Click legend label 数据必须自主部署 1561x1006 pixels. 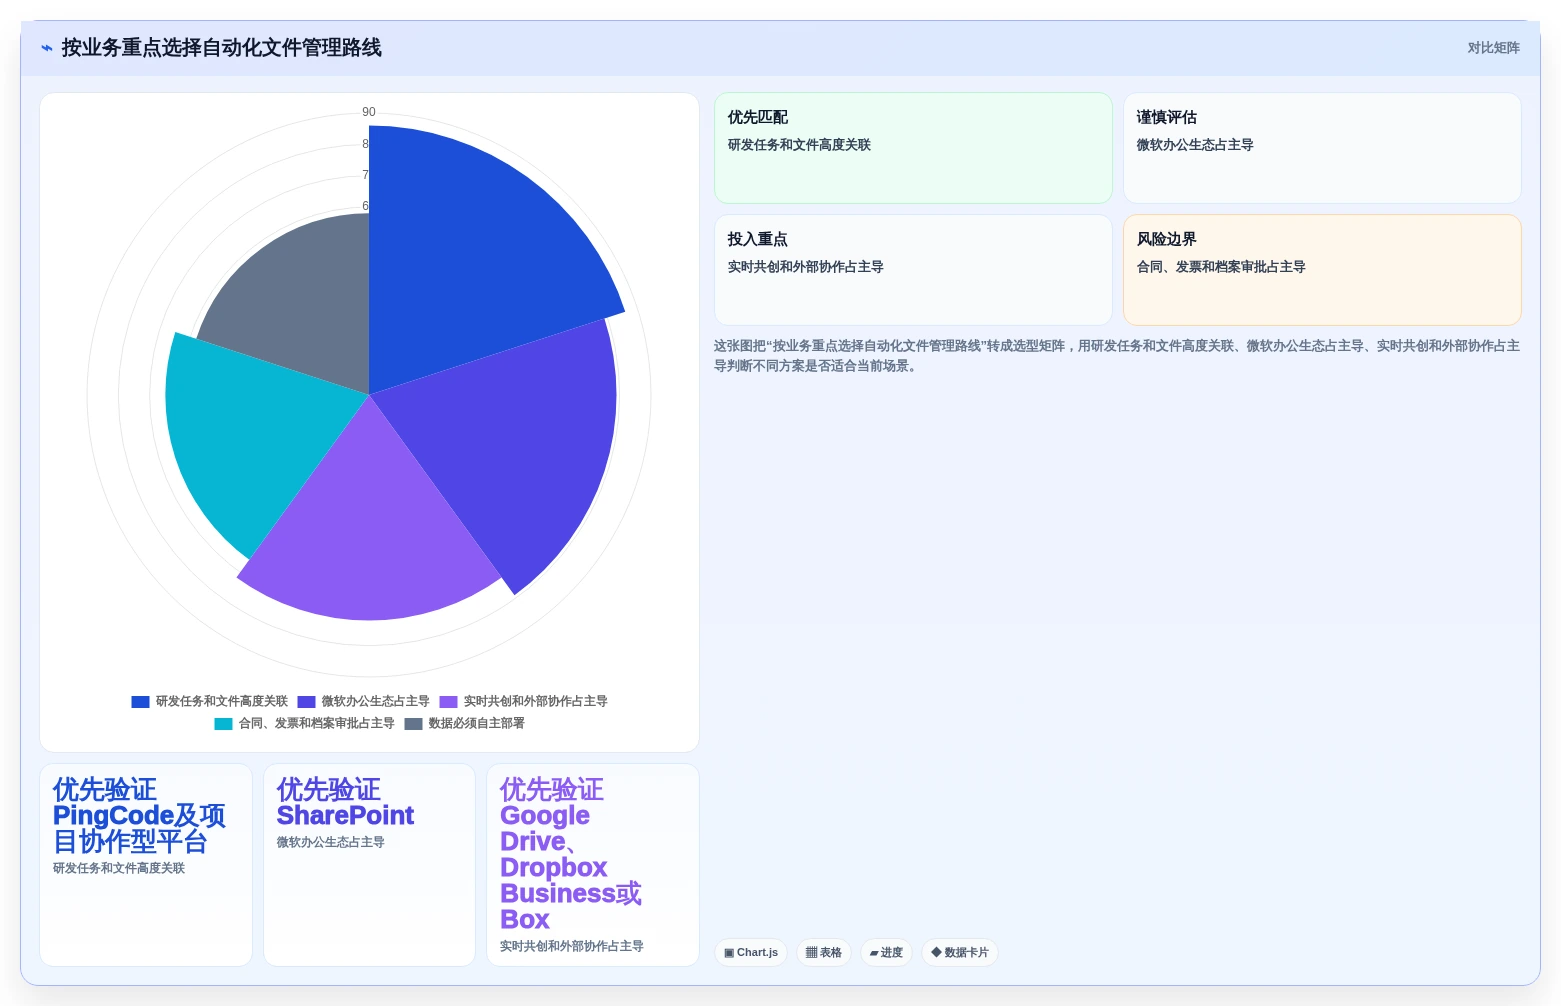476,724
